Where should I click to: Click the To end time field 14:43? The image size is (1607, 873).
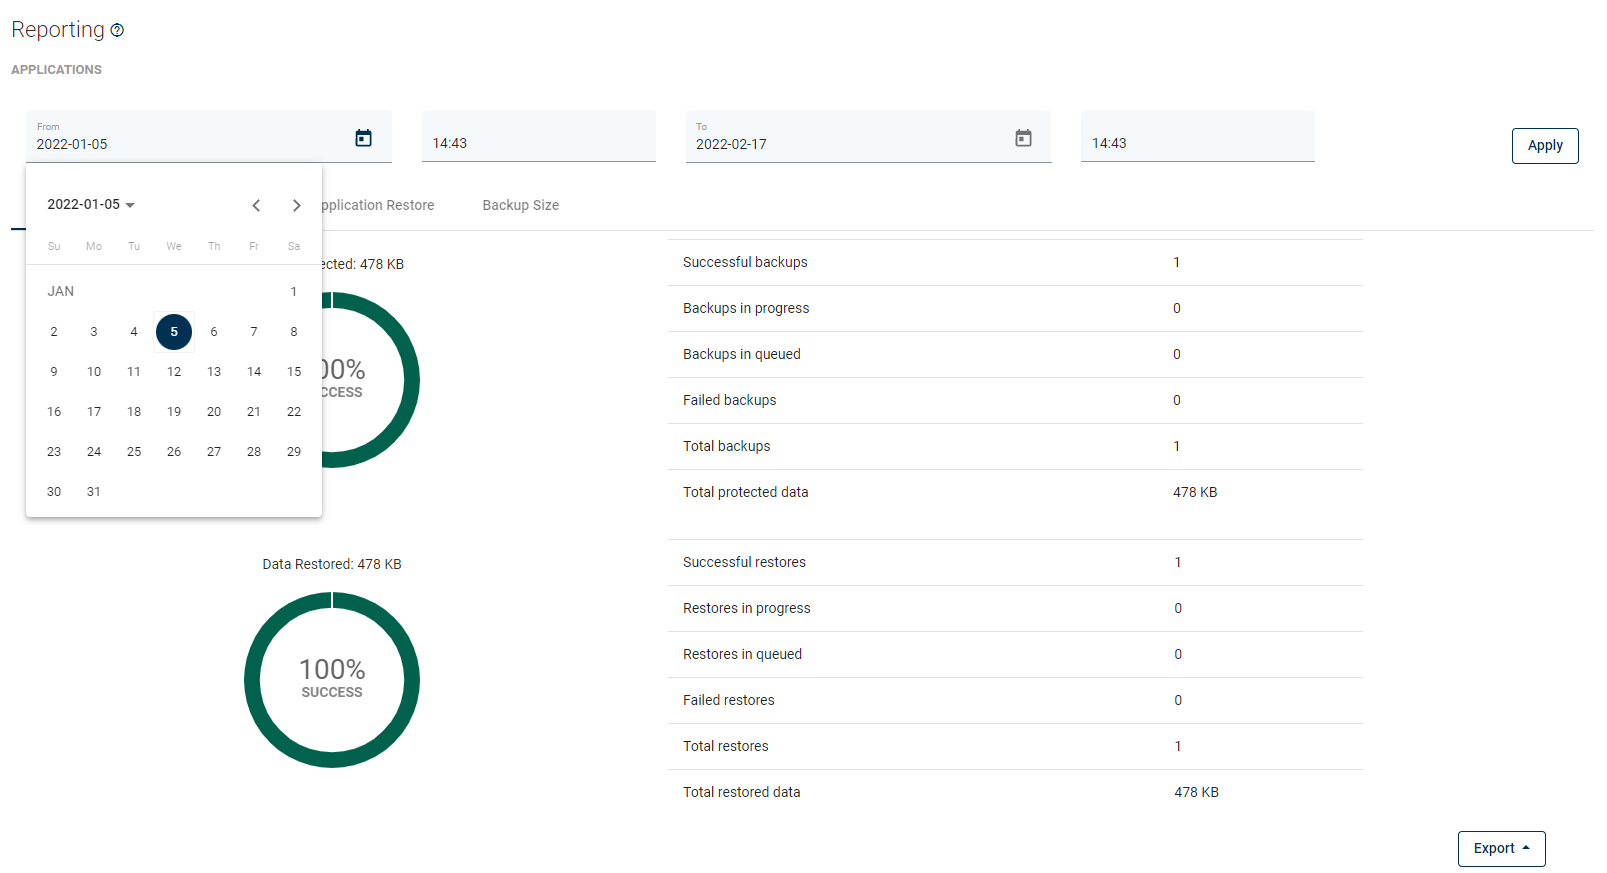pyautogui.click(x=1197, y=143)
